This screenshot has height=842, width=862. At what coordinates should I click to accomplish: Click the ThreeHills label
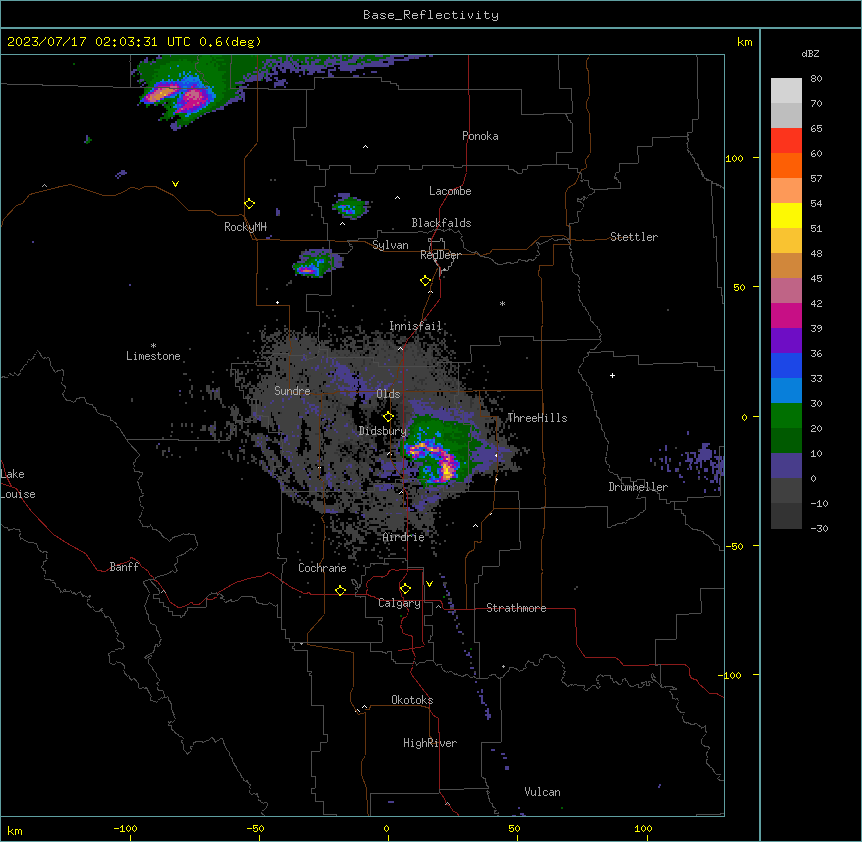point(537,418)
